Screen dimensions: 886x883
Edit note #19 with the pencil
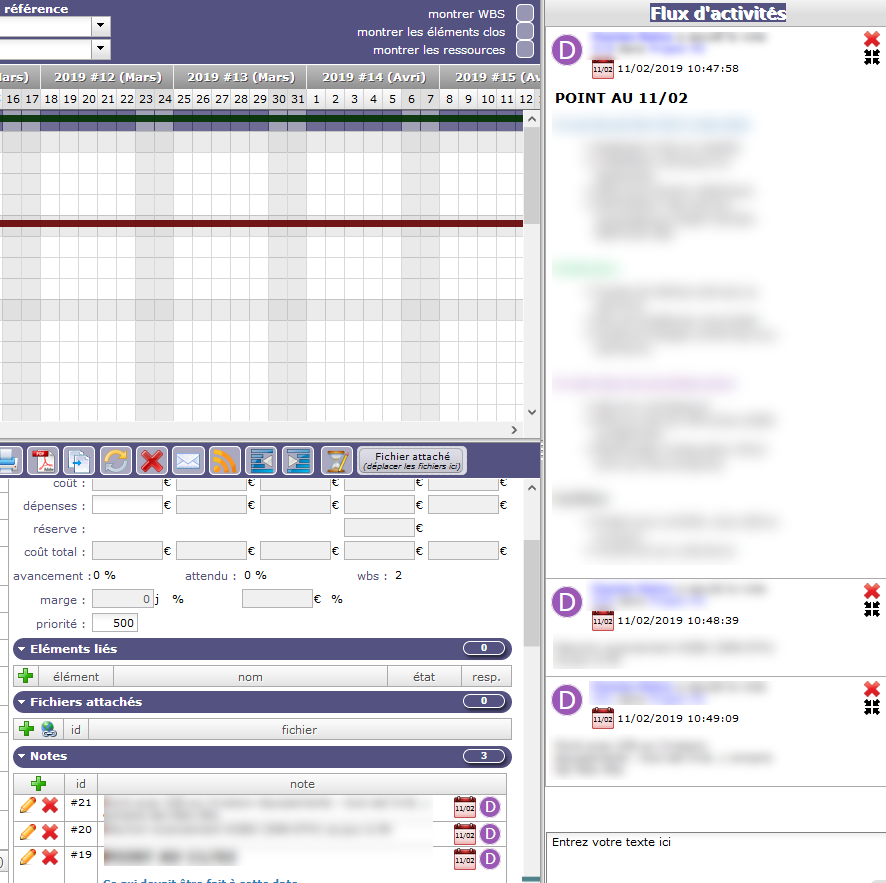pos(28,856)
